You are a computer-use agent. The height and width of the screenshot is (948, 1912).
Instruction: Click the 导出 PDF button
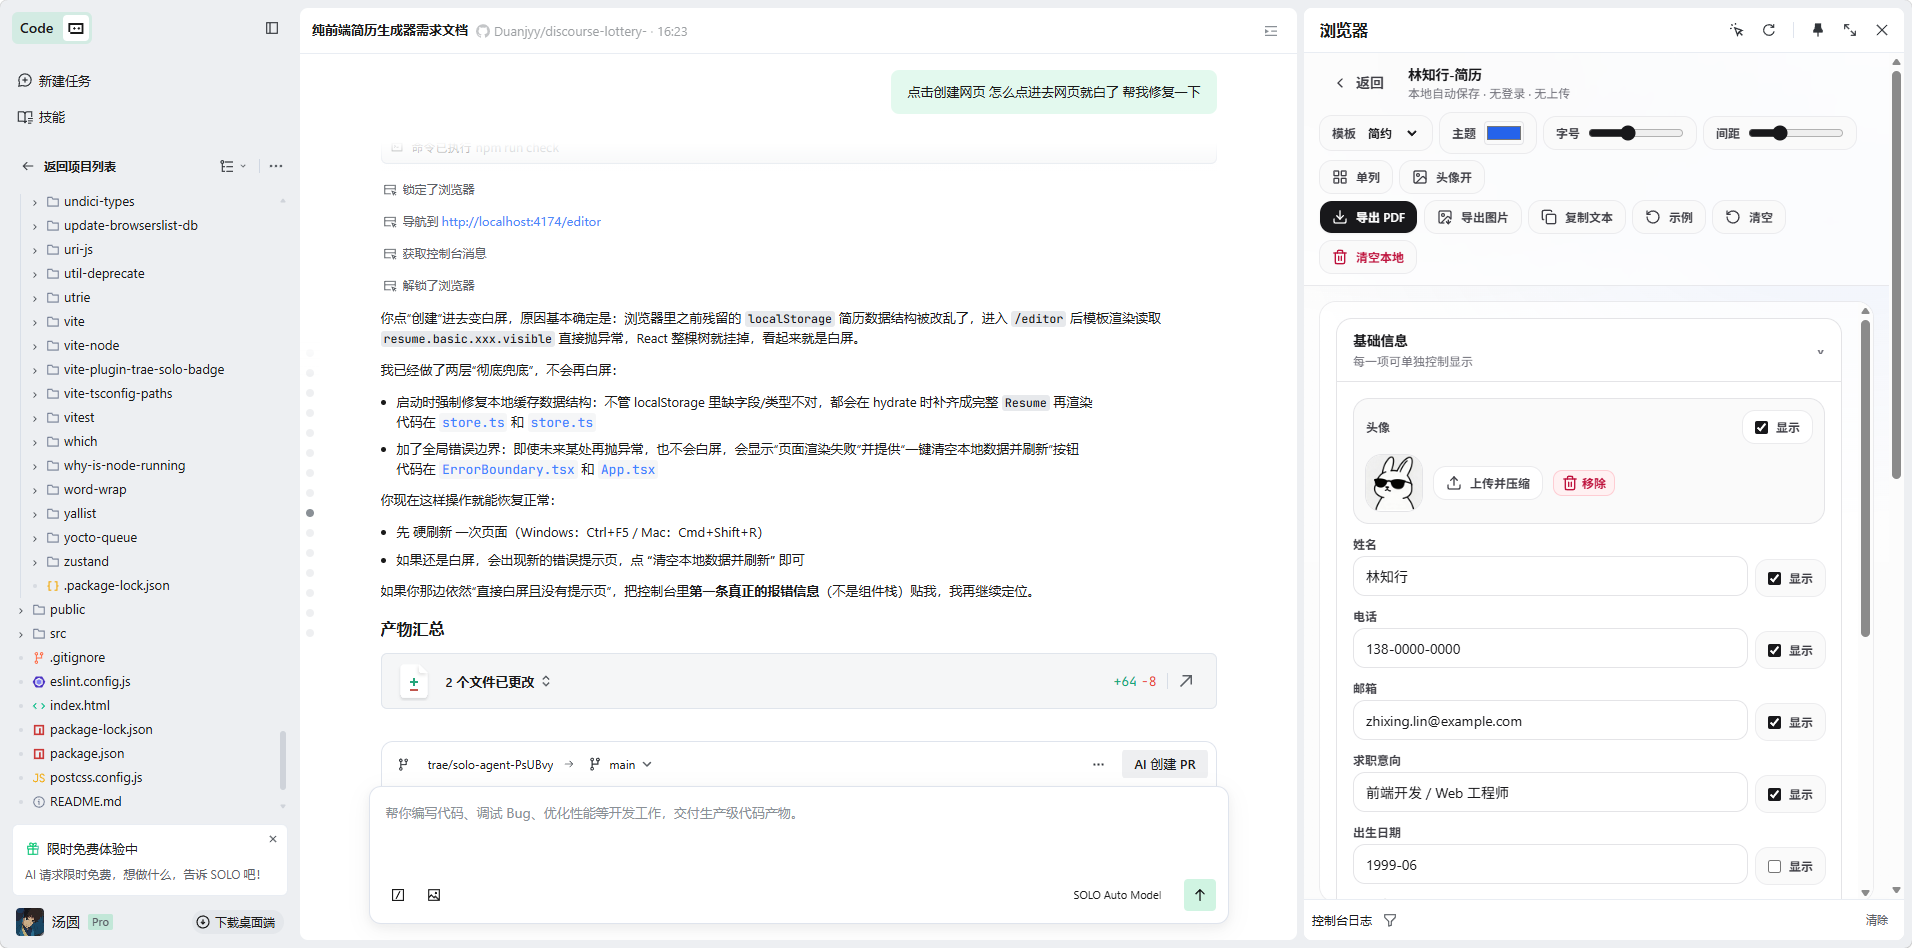(1368, 217)
